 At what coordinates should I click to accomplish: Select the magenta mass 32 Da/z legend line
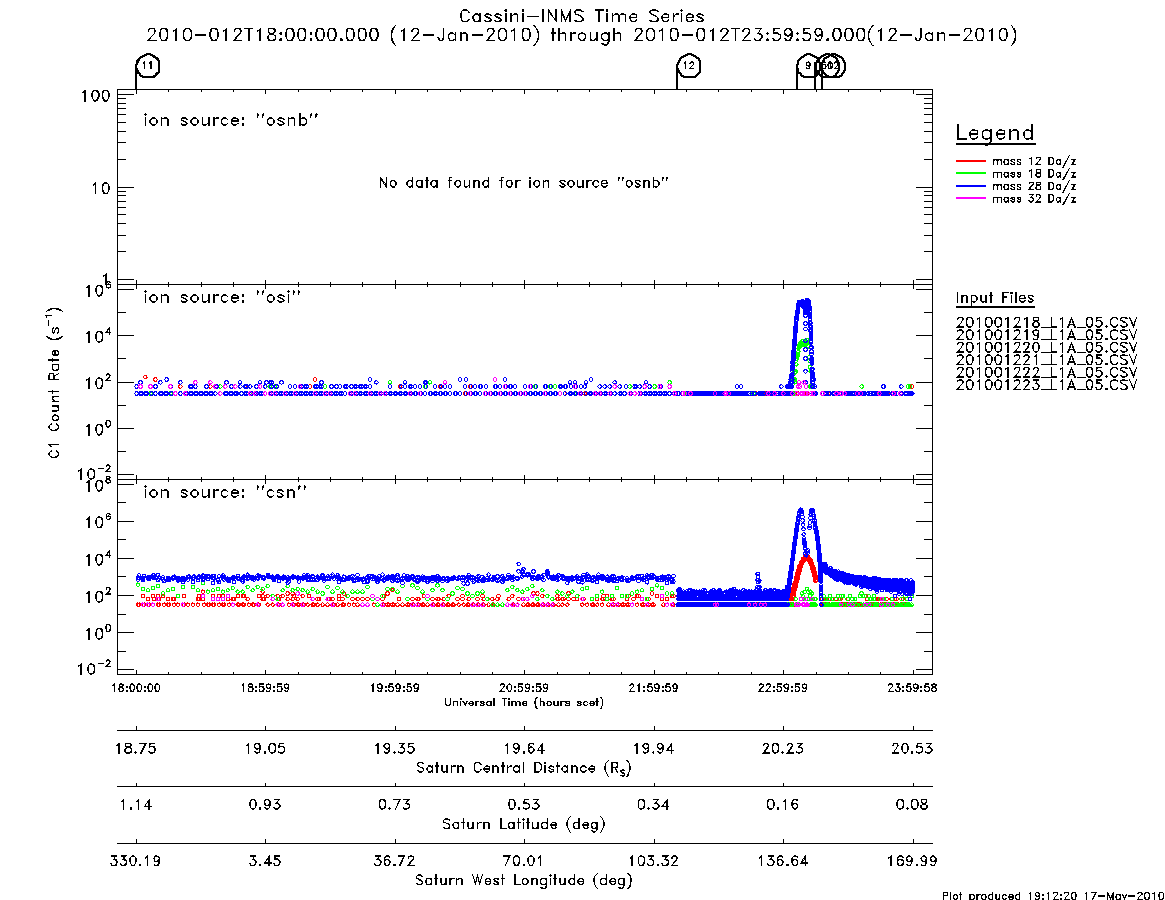pyautogui.click(x=970, y=199)
